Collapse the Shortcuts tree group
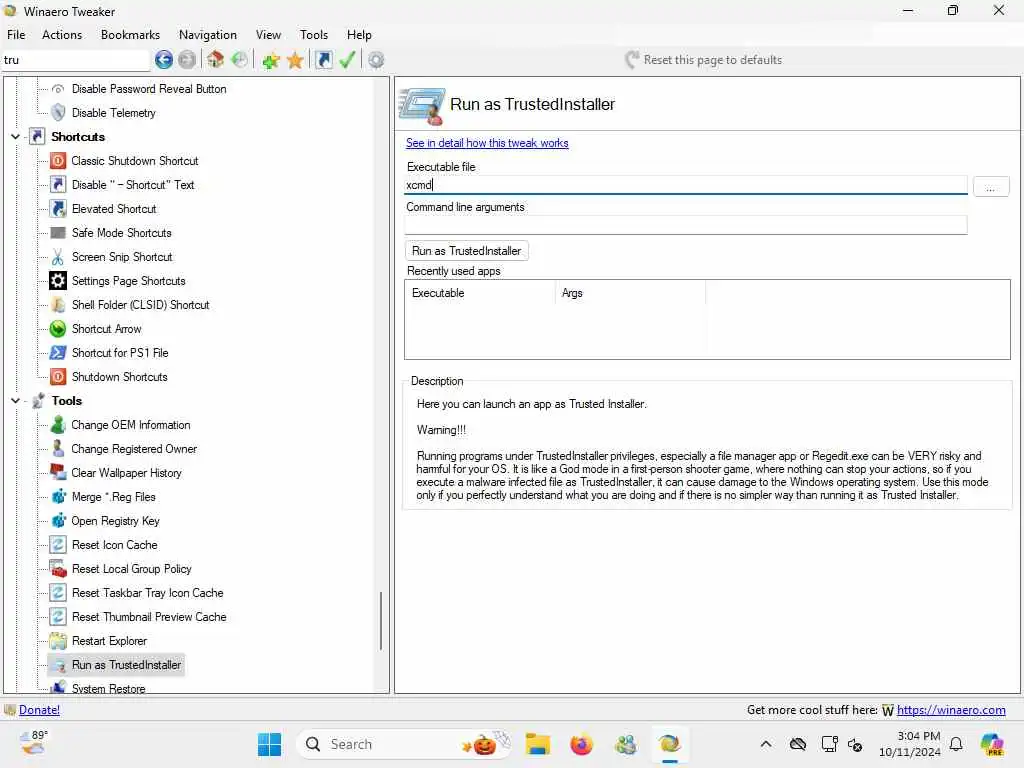 pyautogui.click(x=16, y=136)
